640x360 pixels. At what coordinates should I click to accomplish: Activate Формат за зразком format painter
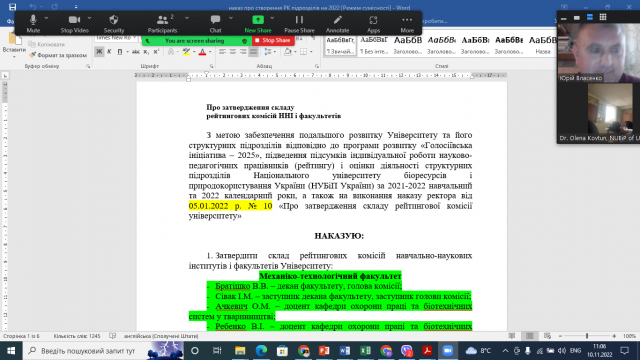[x=58, y=55]
